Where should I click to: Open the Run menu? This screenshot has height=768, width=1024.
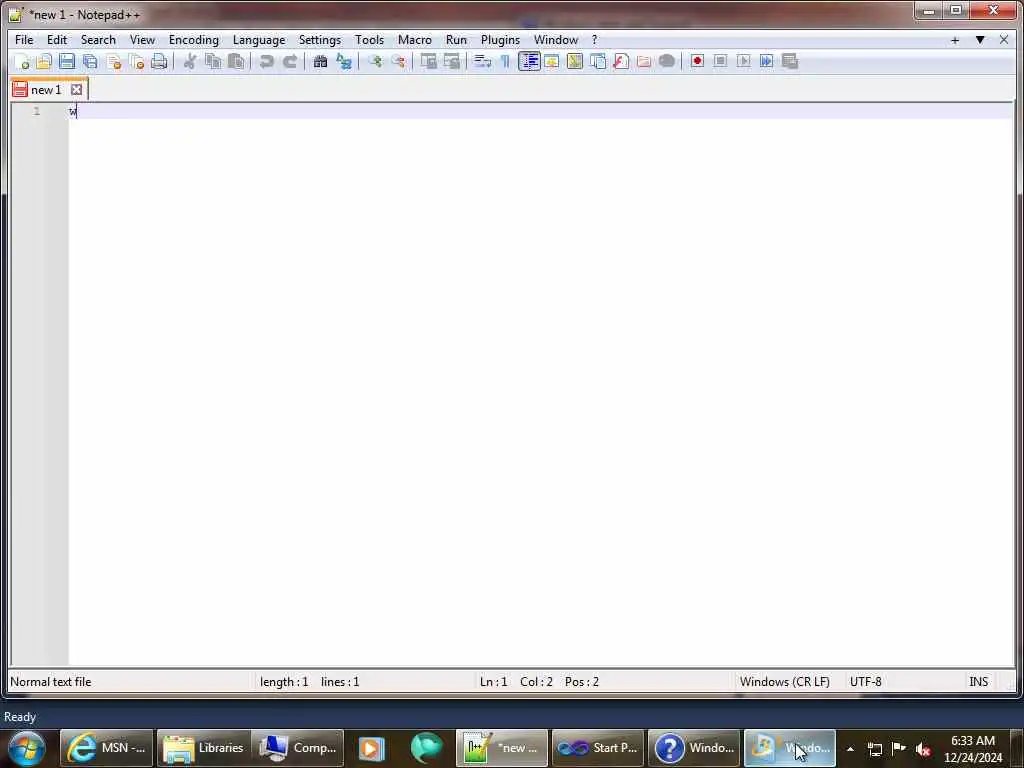click(x=456, y=40)
